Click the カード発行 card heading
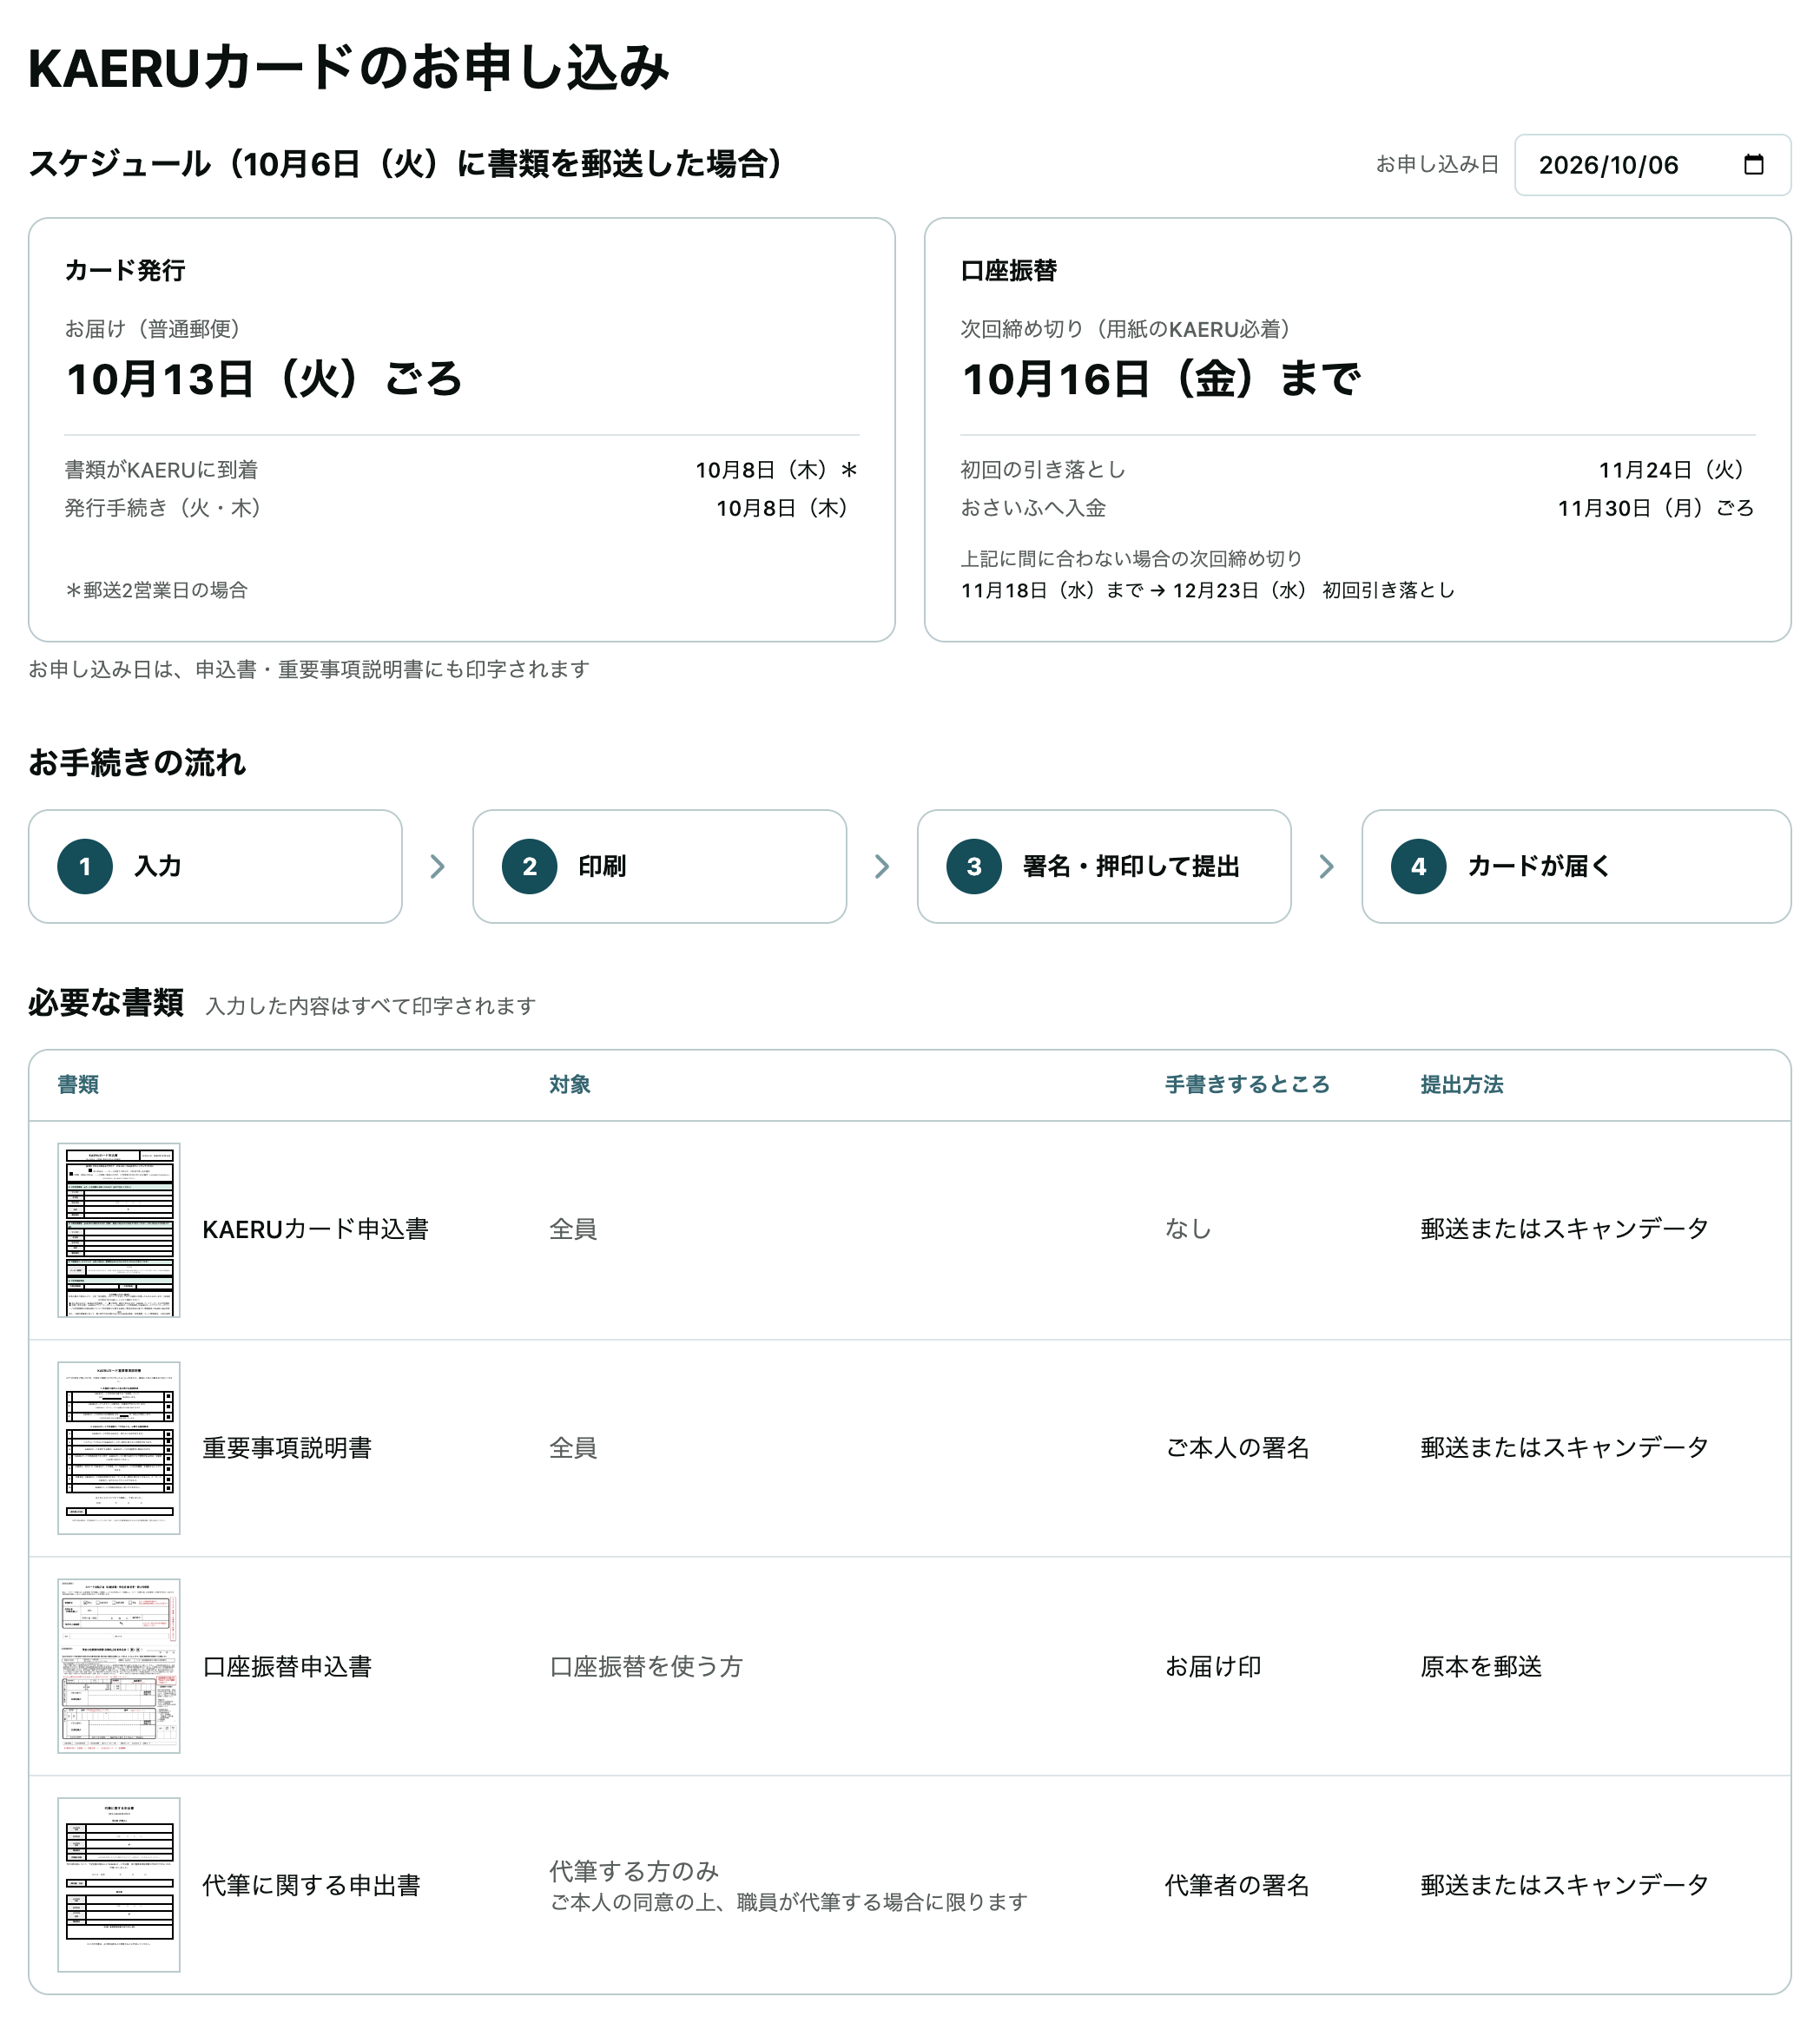This screenshot has width=1820, height=2023. click(125, 270)
